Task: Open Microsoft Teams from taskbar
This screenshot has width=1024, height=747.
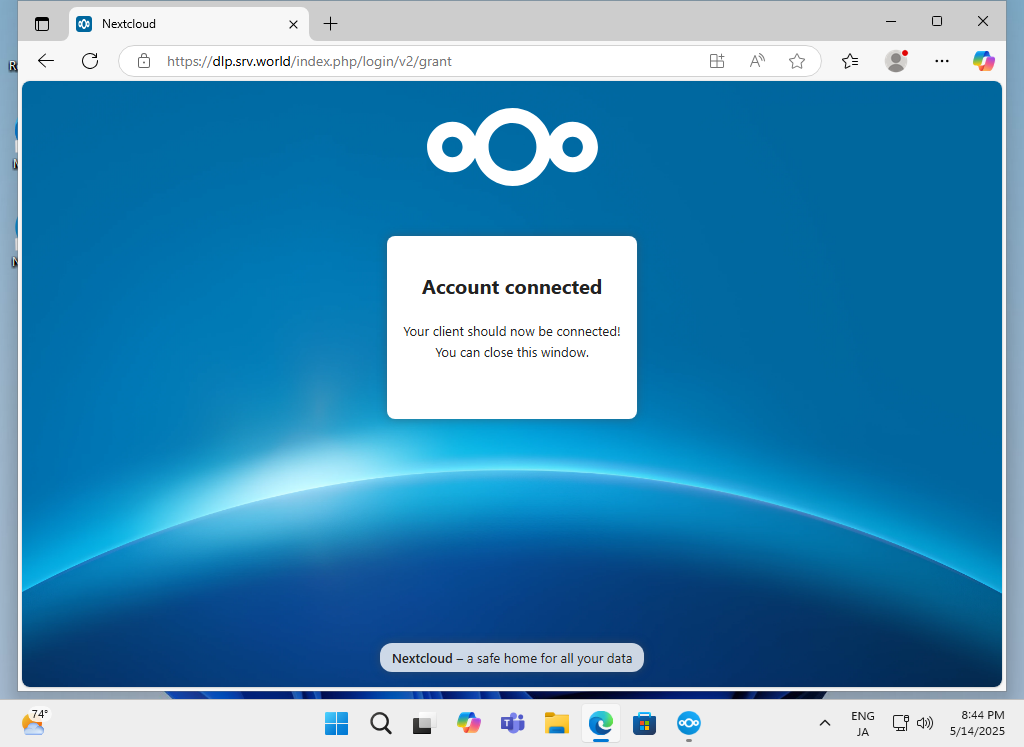Action: 513,723
